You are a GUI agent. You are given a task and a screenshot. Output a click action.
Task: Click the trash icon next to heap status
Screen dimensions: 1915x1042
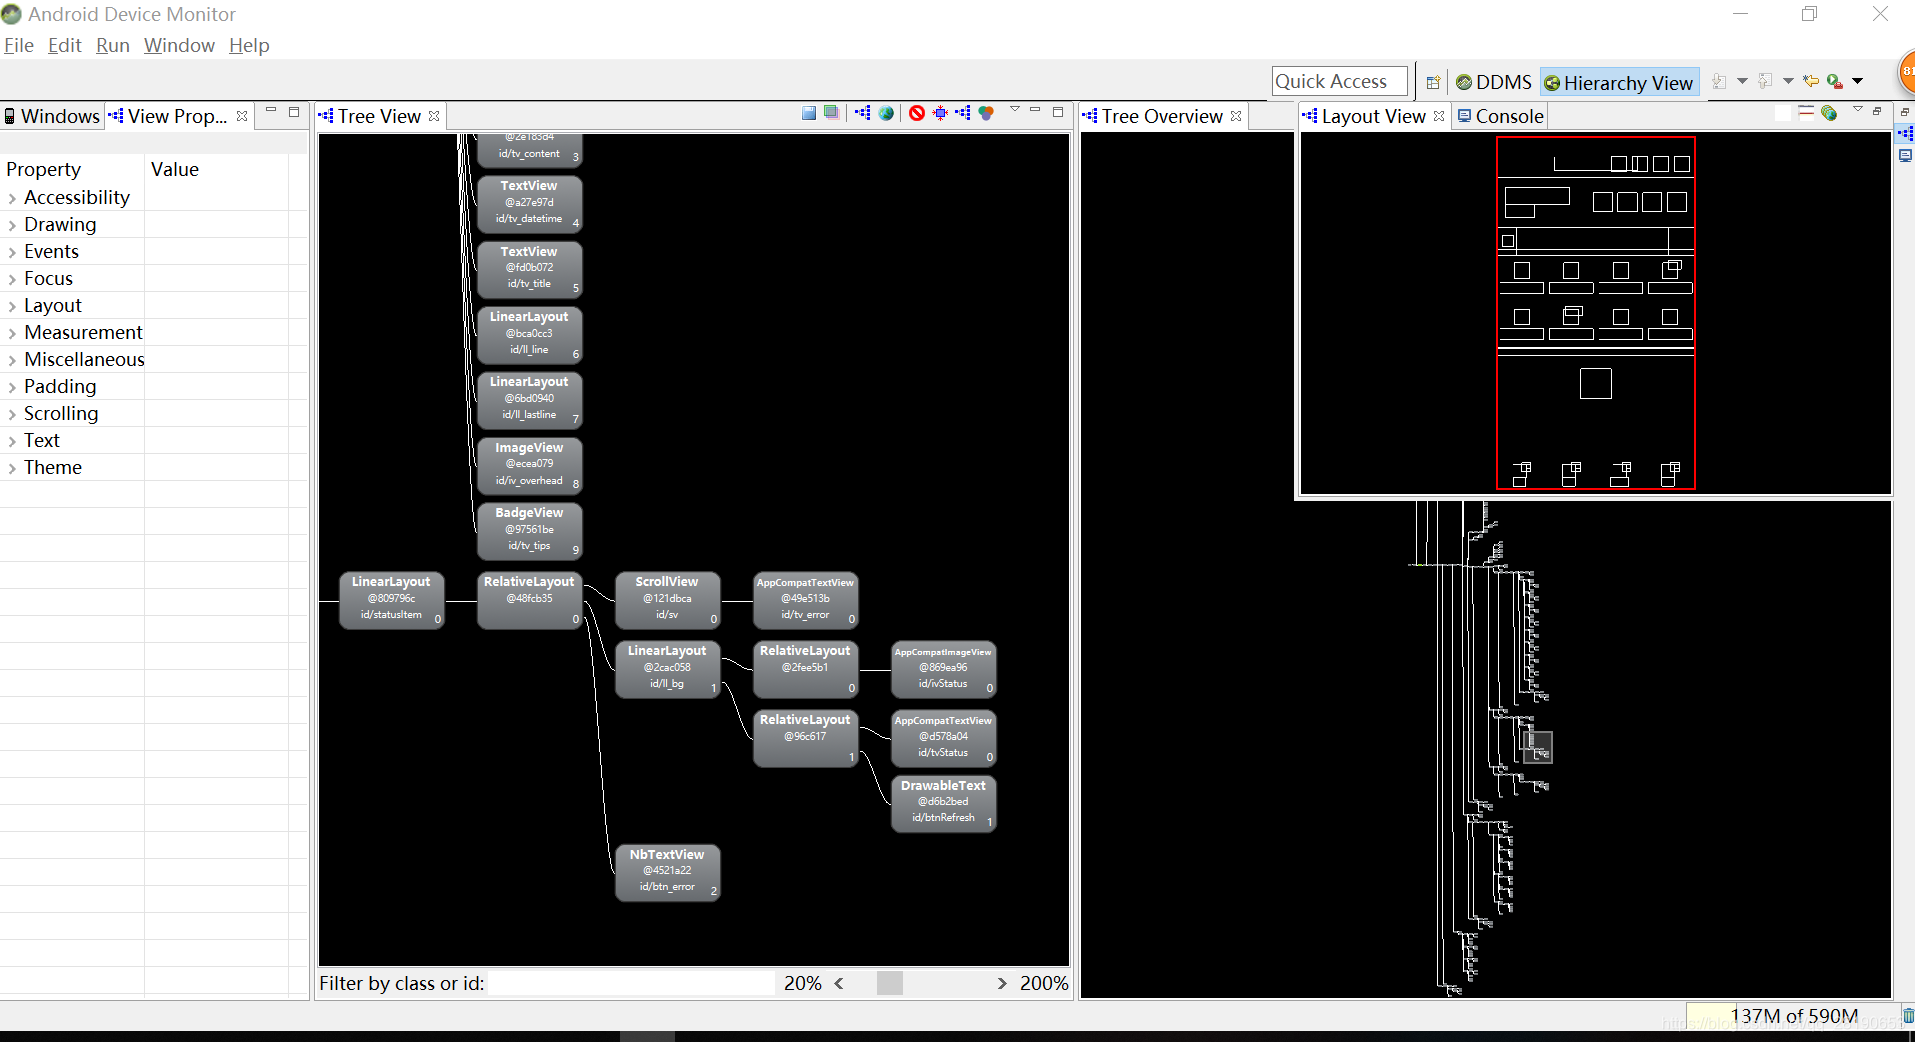(x=1907, y=1016)
